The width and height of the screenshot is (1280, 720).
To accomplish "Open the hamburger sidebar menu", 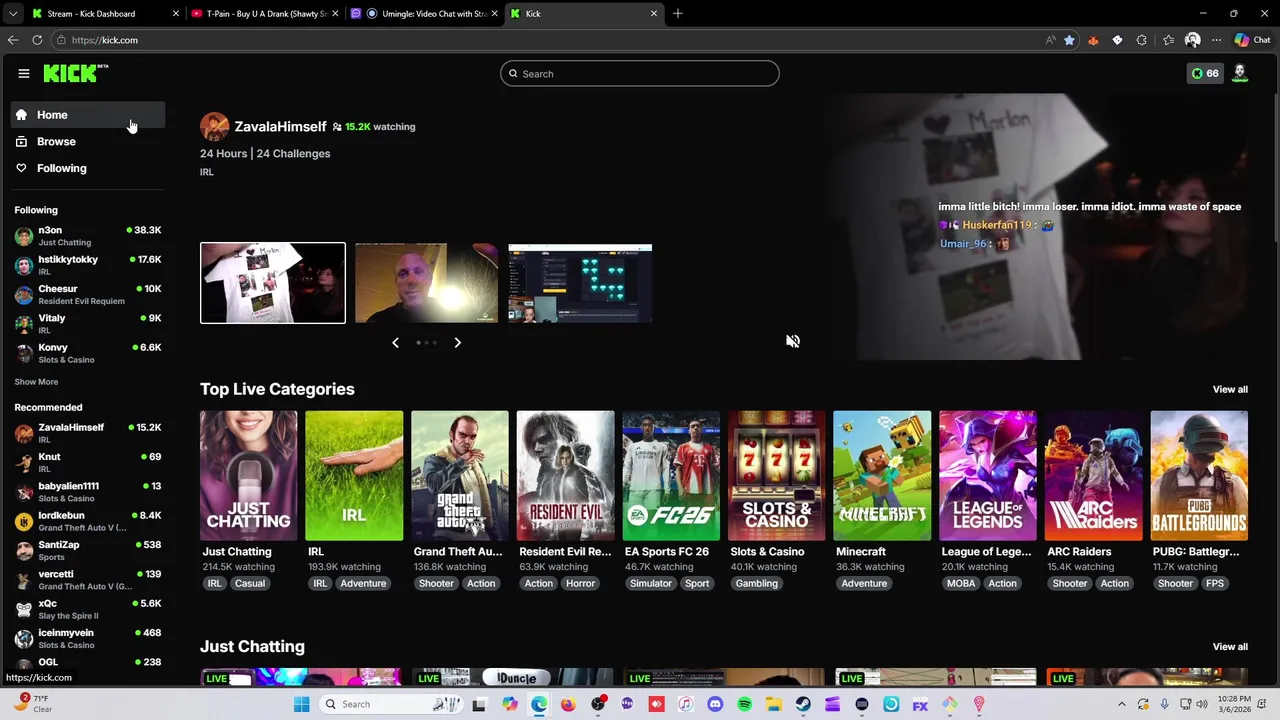I will [x=23, y=73].
